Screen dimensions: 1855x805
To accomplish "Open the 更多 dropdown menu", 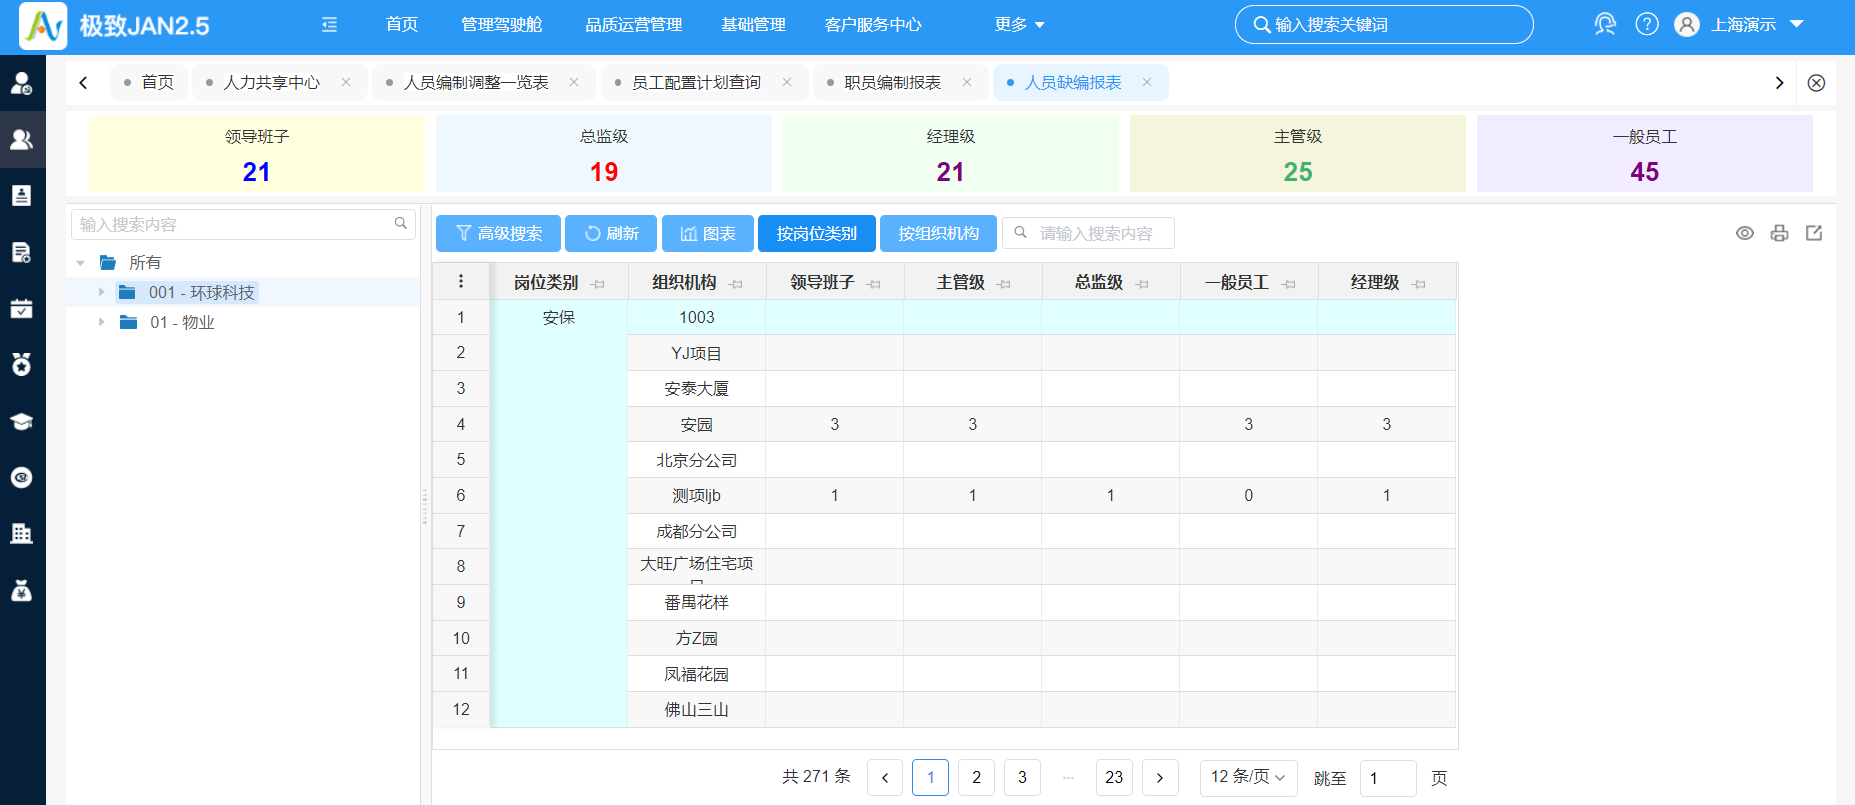I will tap(1019, 24).
